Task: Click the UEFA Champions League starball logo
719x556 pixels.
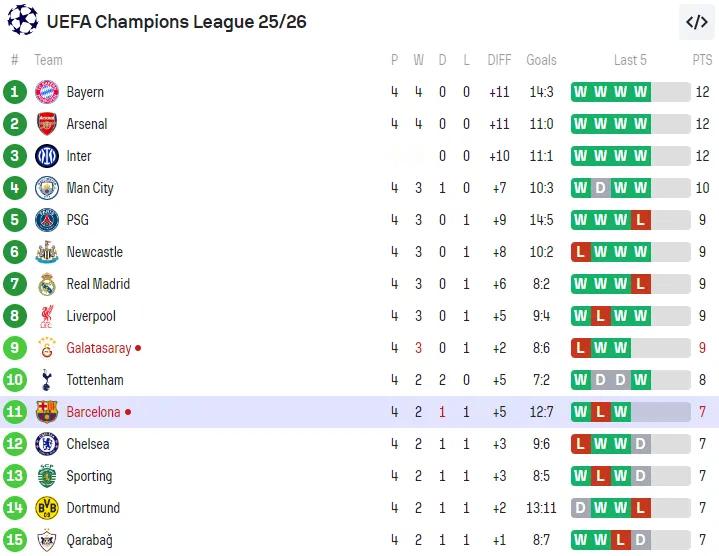Action: (x=22, y=20)
